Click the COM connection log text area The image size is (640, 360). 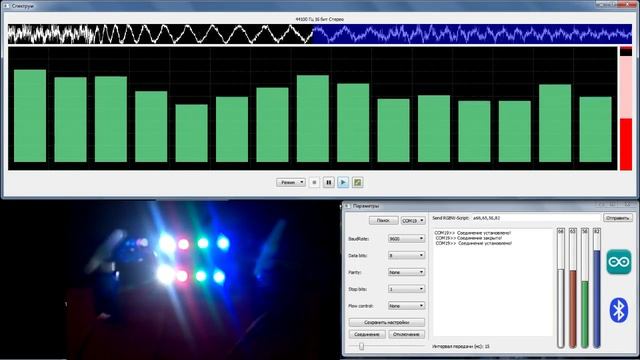(493, 282)
